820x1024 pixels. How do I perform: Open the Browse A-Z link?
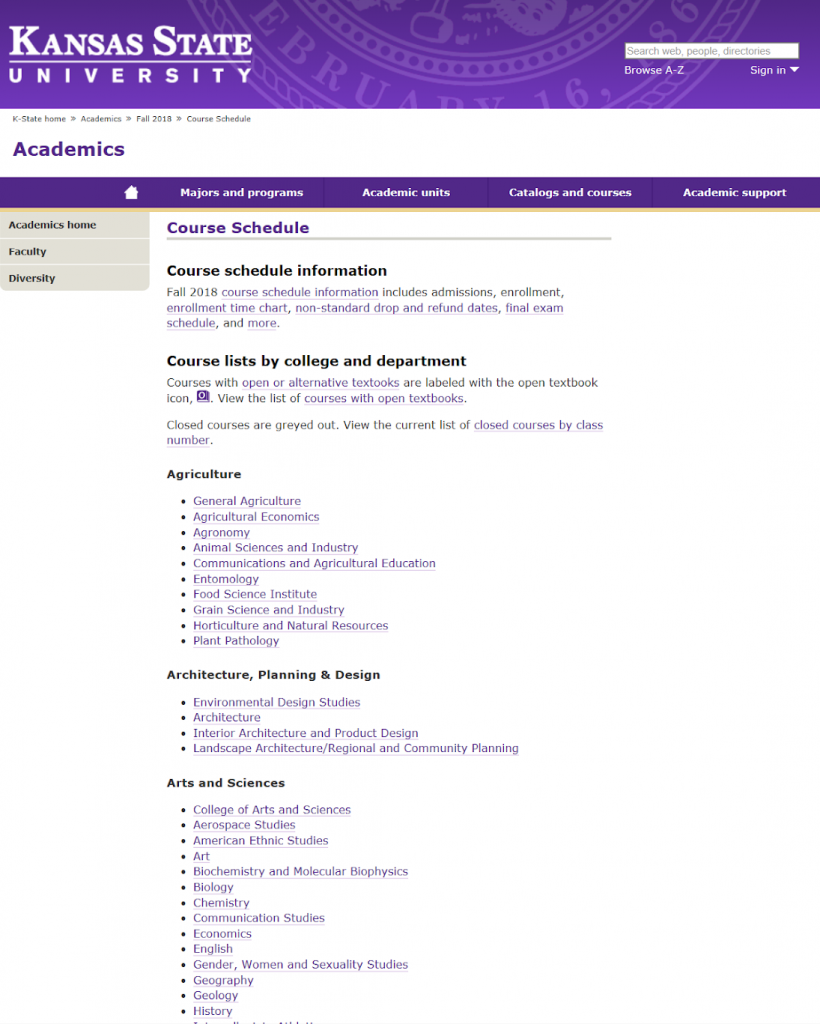[654, 70]
